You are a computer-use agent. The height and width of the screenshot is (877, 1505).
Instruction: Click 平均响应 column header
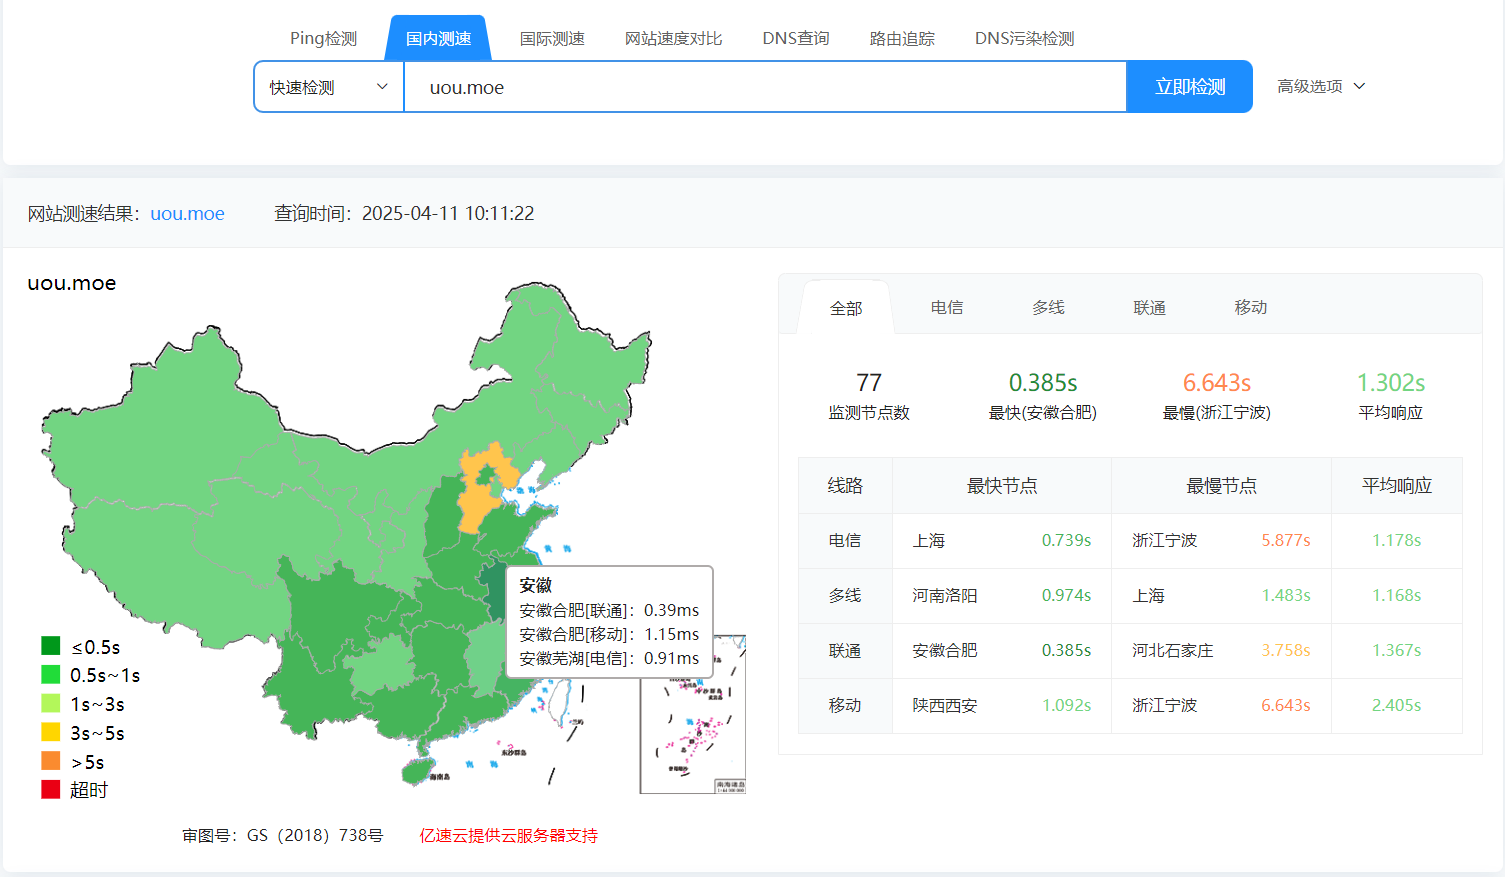[x=1397, y=486]
